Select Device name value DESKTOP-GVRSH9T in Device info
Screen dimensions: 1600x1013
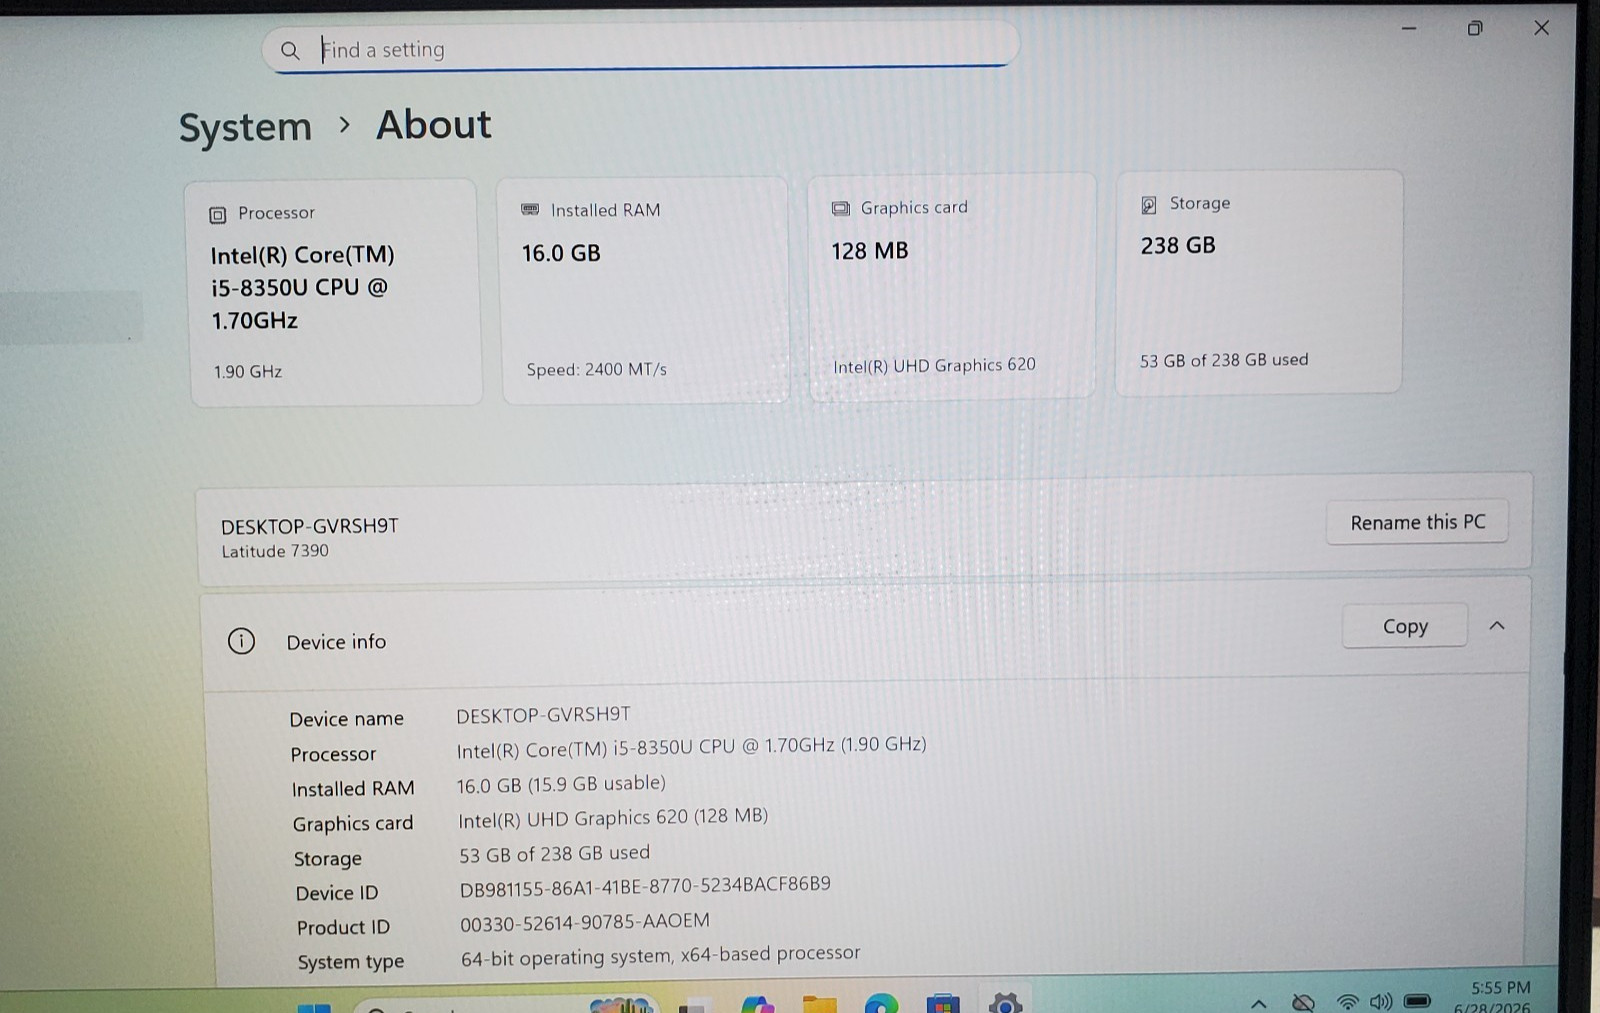tap(543, 715)
